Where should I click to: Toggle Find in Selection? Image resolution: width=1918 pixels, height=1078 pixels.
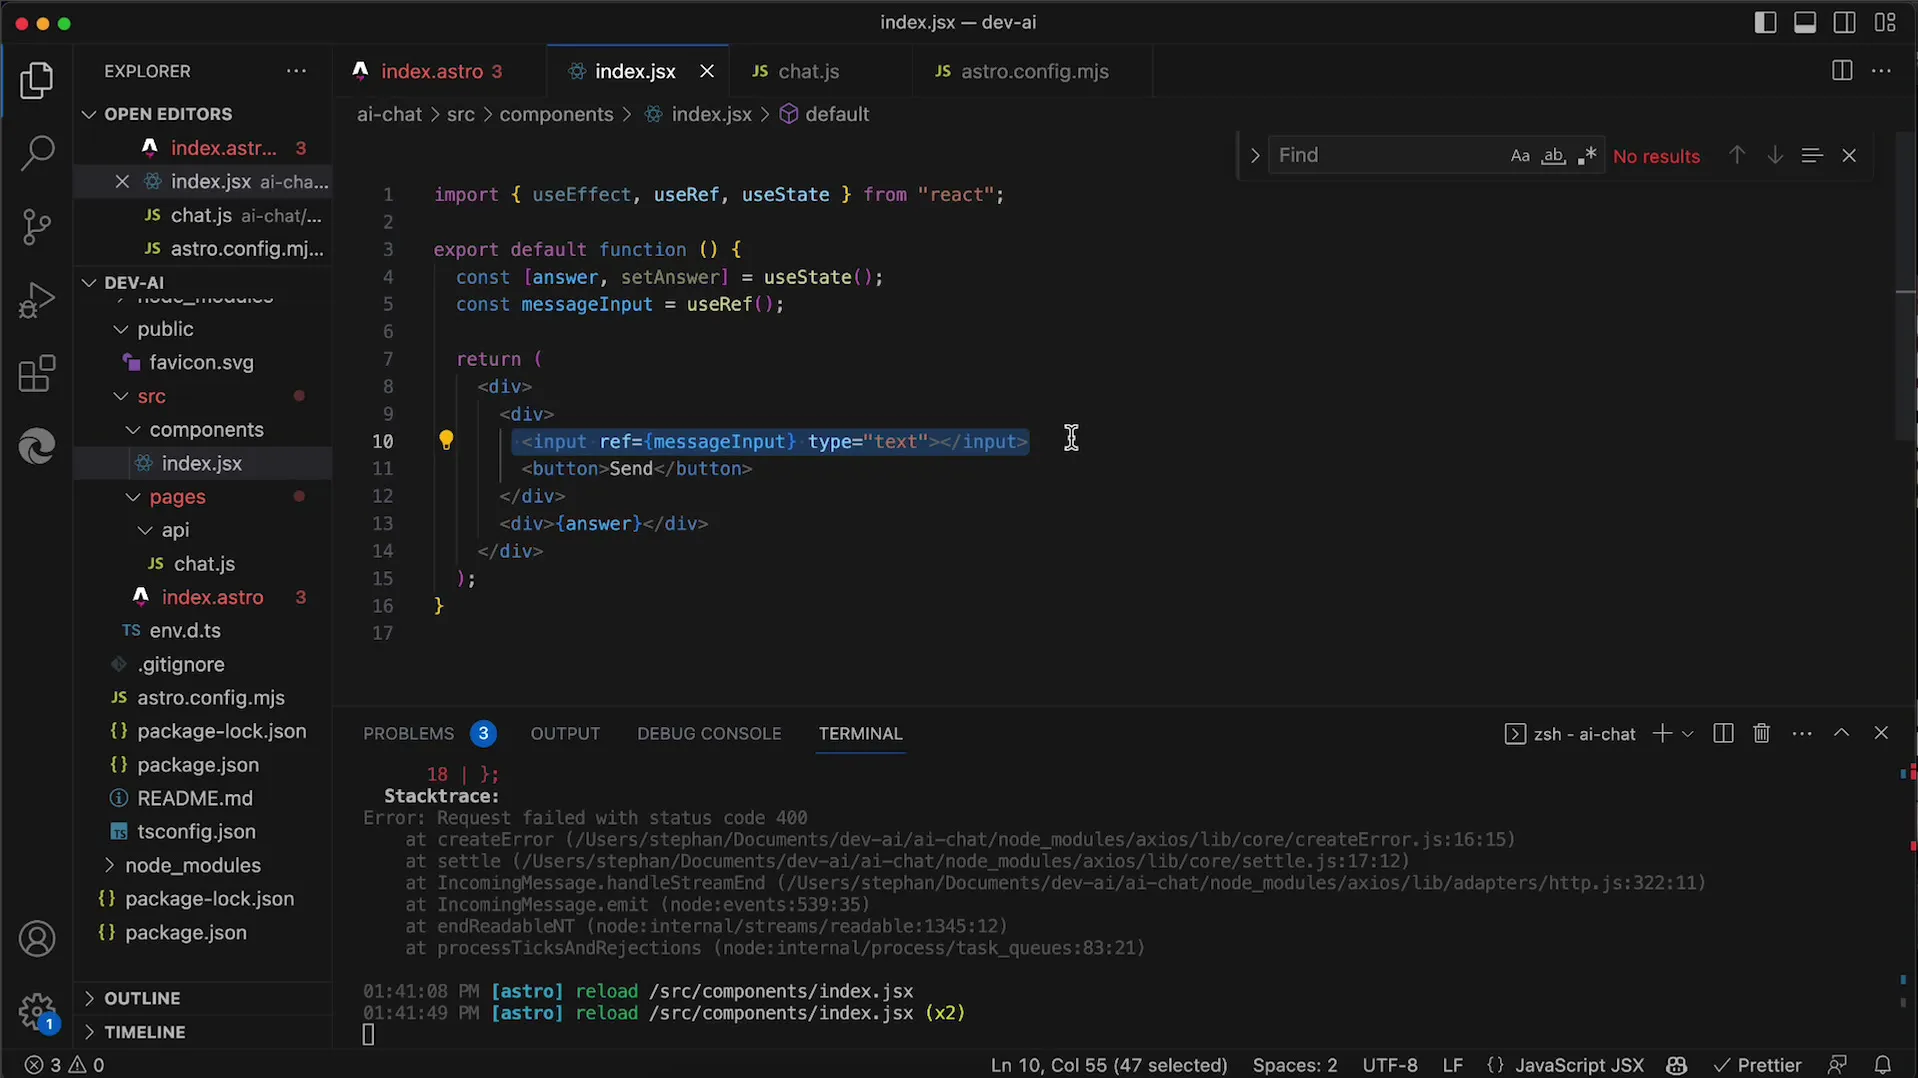coord(1811,156)
